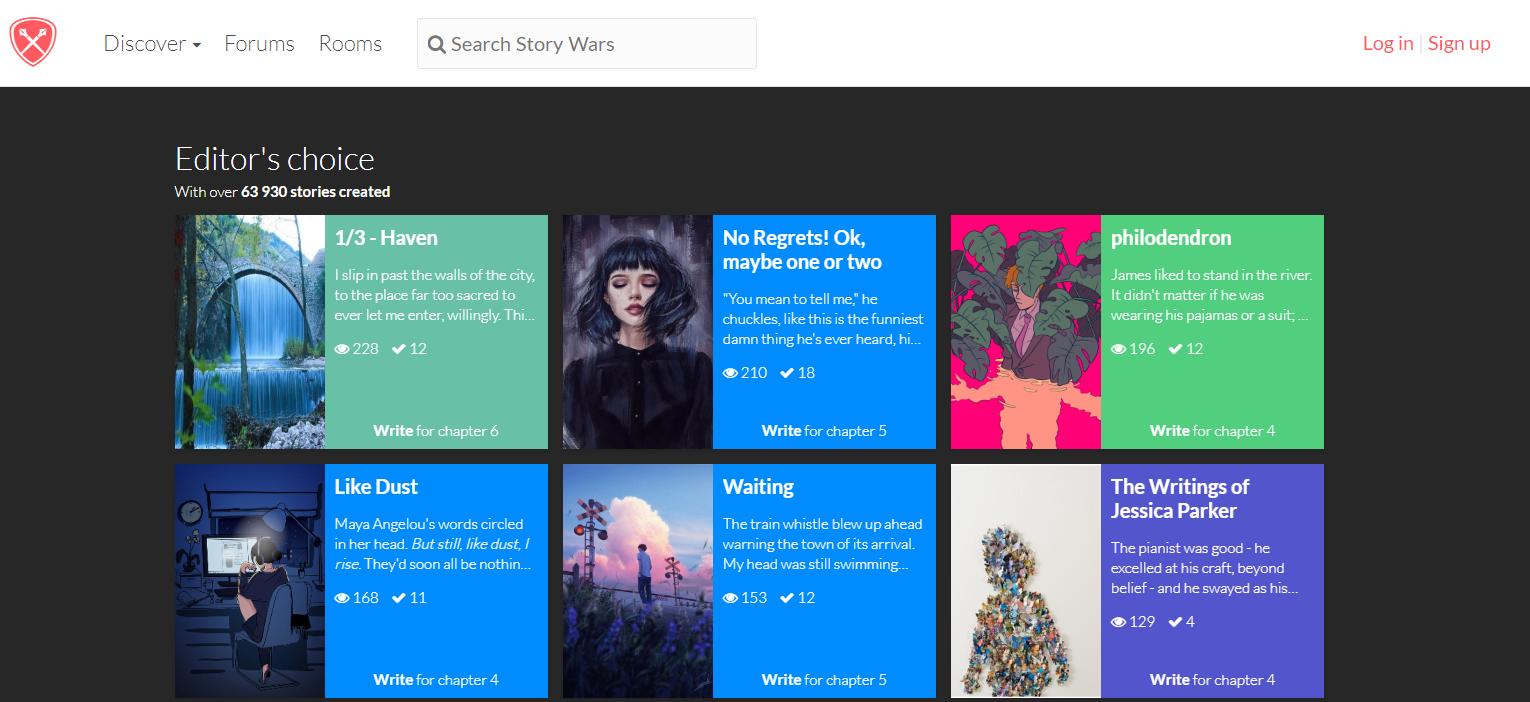Click Write for chapter 4 on philodendron
This screenshot has height=702, width=1530.
(x=1212, y=431)
